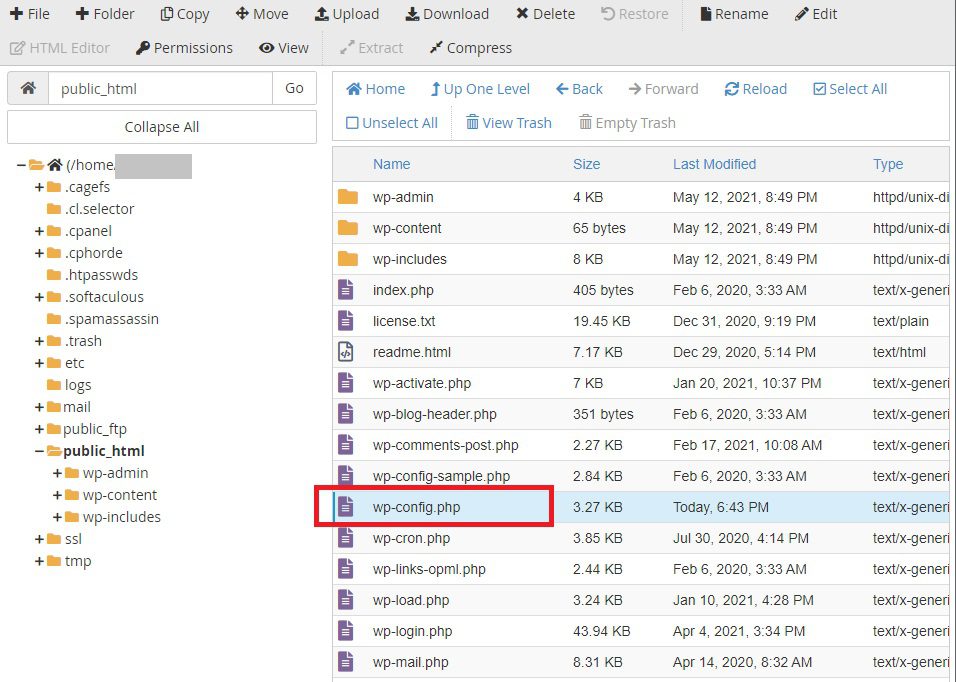The width and height of the screenshot is (956, 682).
Task: Expand the .cagefs folder
Action: pyautogui.click(x=40, y=187)
